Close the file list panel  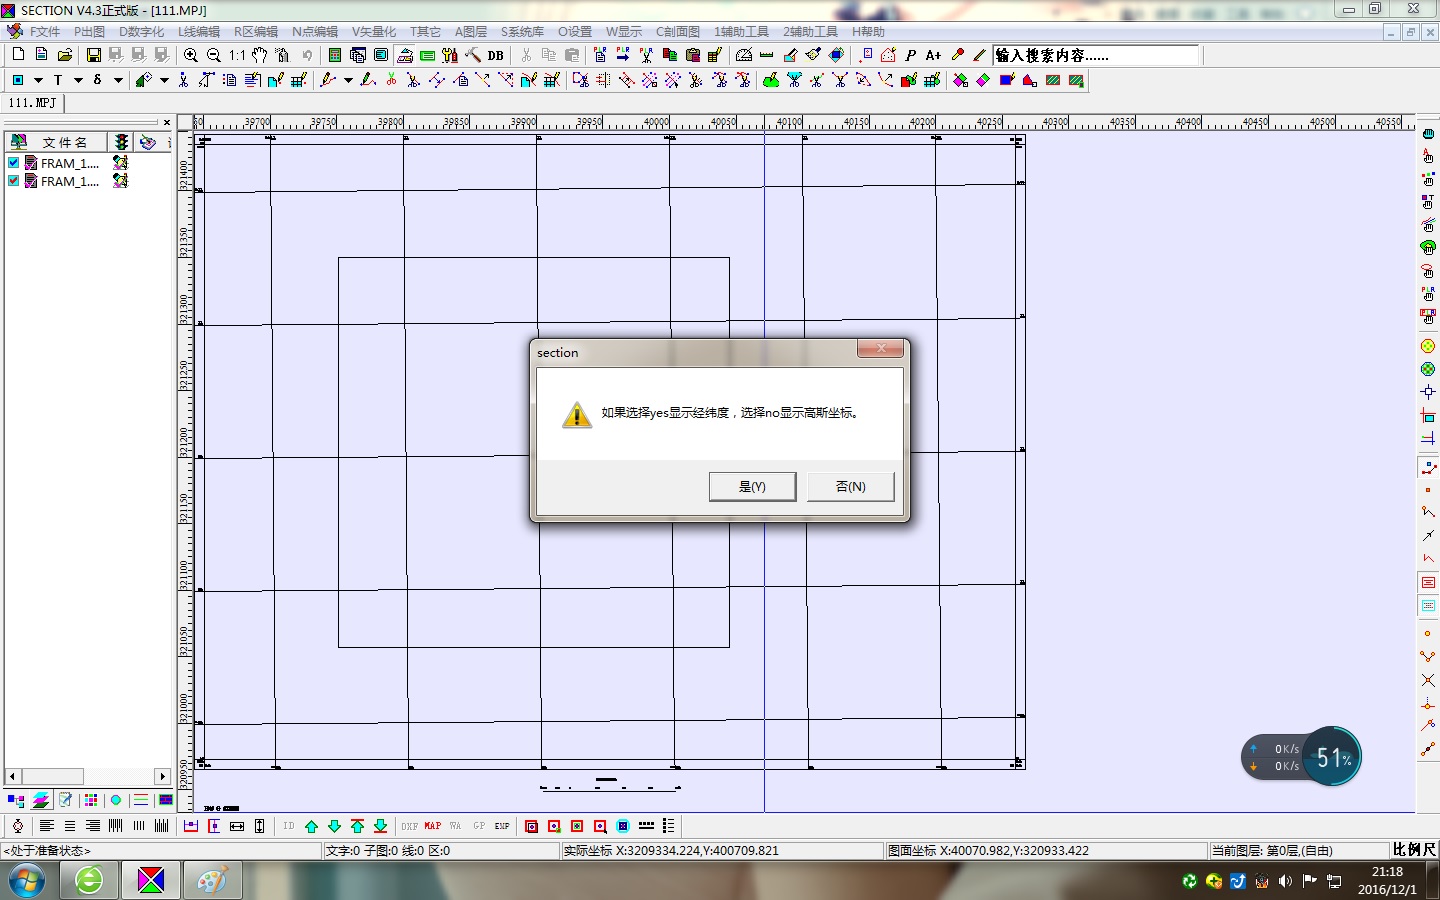click(x=167, y=123)
